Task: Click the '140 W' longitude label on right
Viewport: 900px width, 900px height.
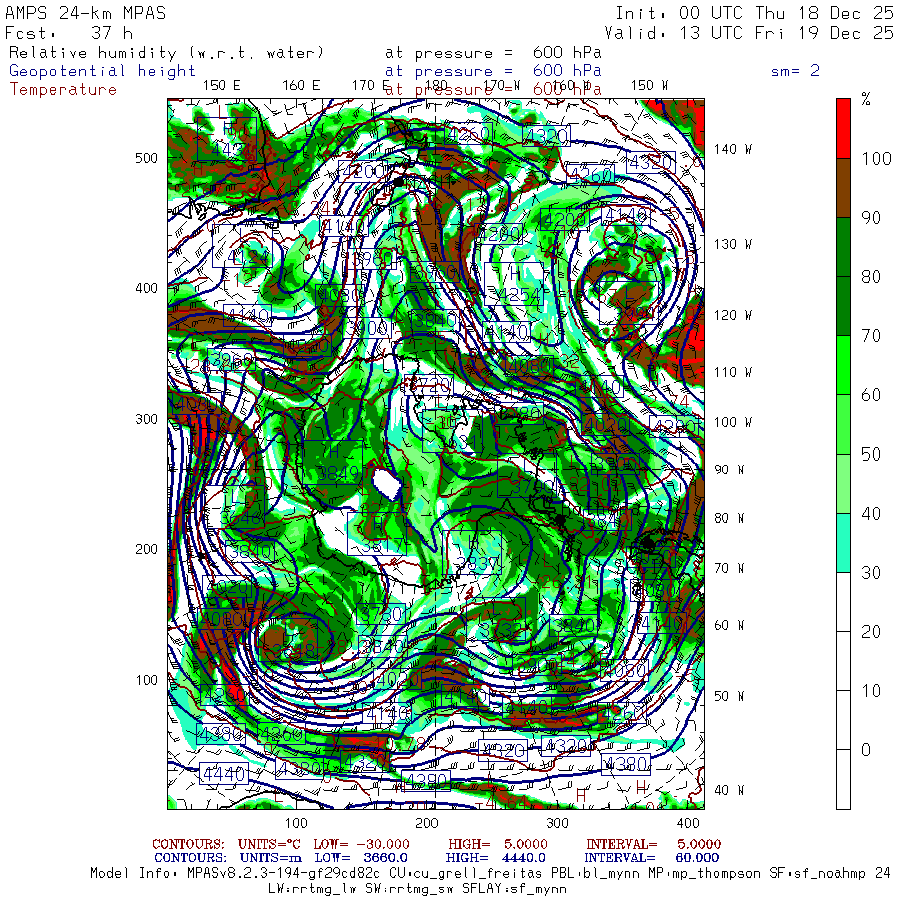Action: (732, 149)
